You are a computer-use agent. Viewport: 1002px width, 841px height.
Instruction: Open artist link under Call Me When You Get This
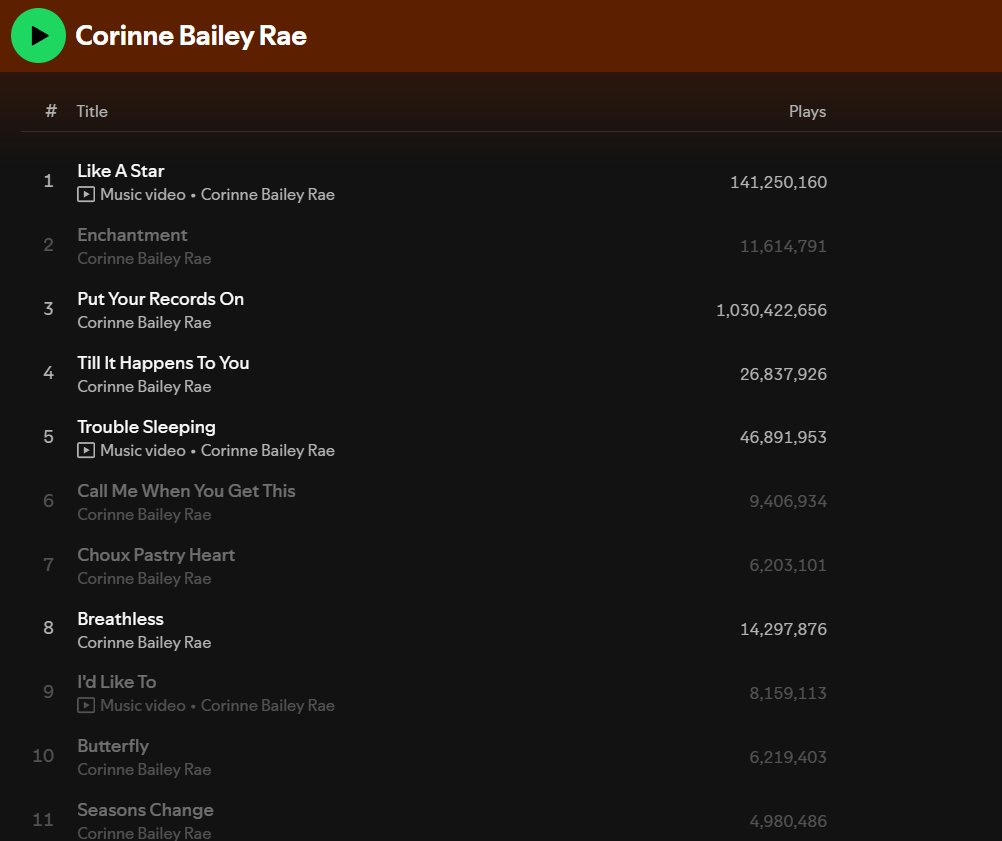[x=144, y=514]
